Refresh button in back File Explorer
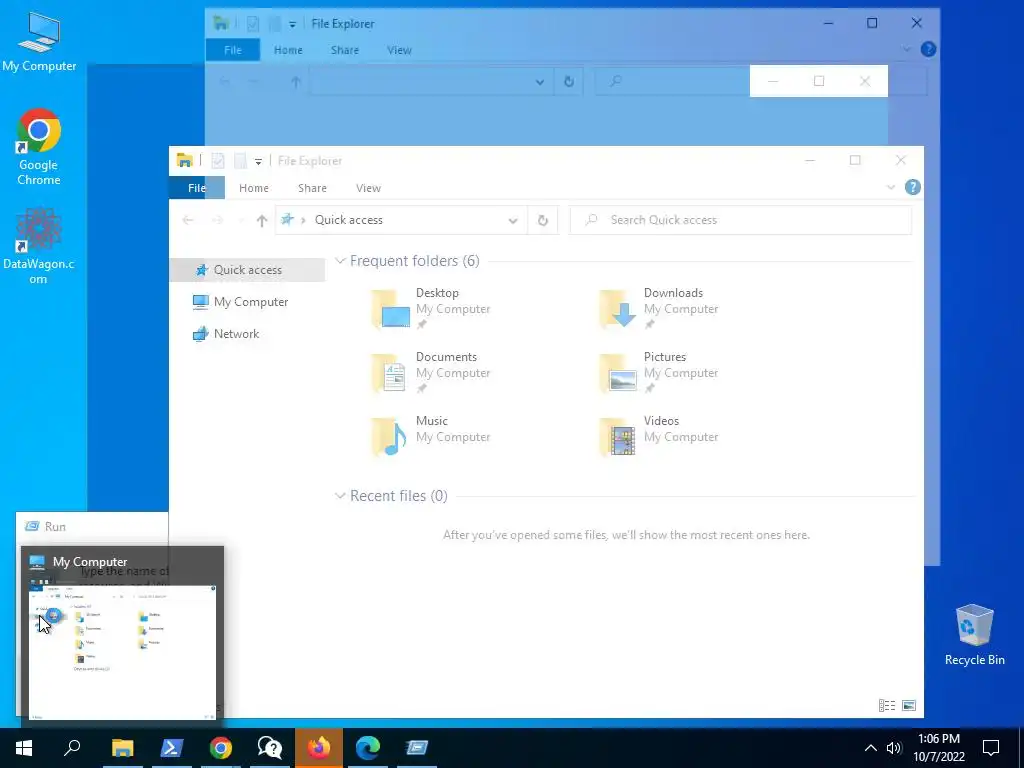This screenshot has height=768, width=1024. point(569,82)
